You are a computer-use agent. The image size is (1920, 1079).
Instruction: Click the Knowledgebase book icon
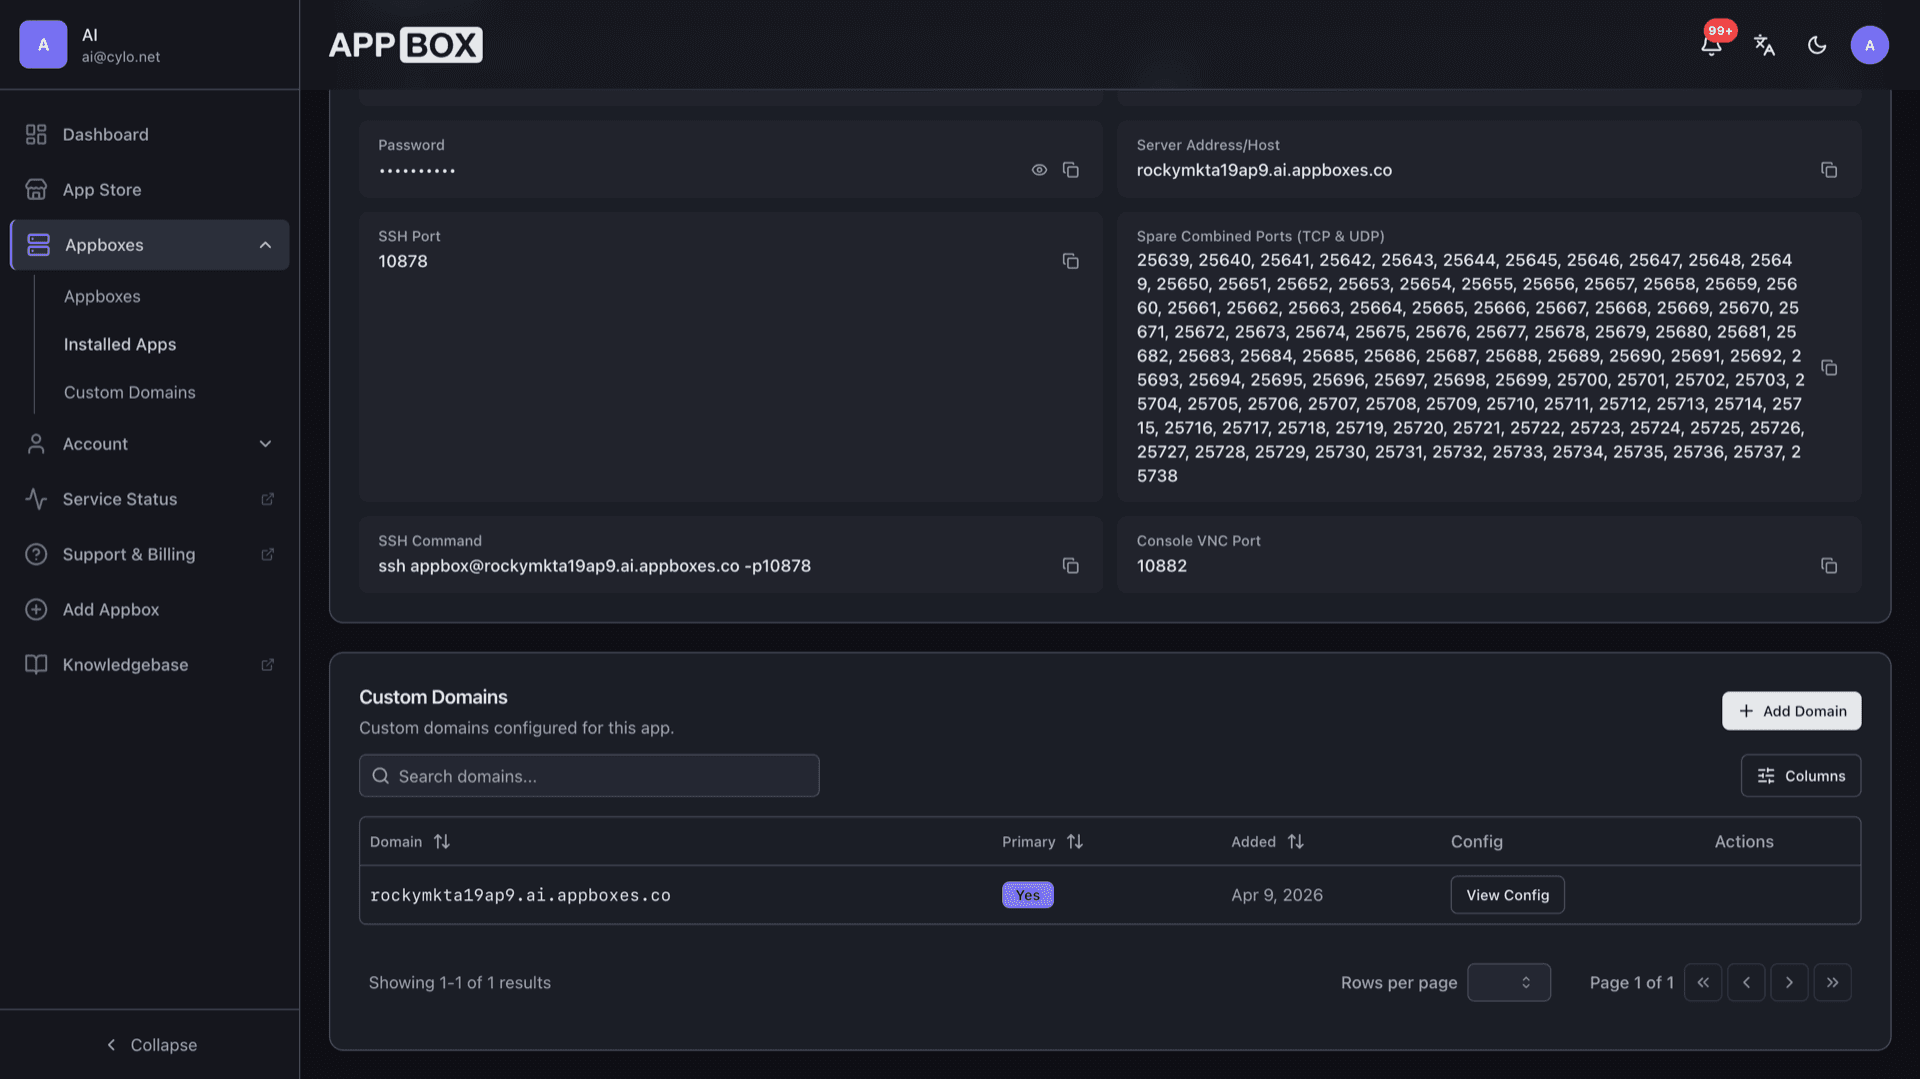(x=36, y=665)
